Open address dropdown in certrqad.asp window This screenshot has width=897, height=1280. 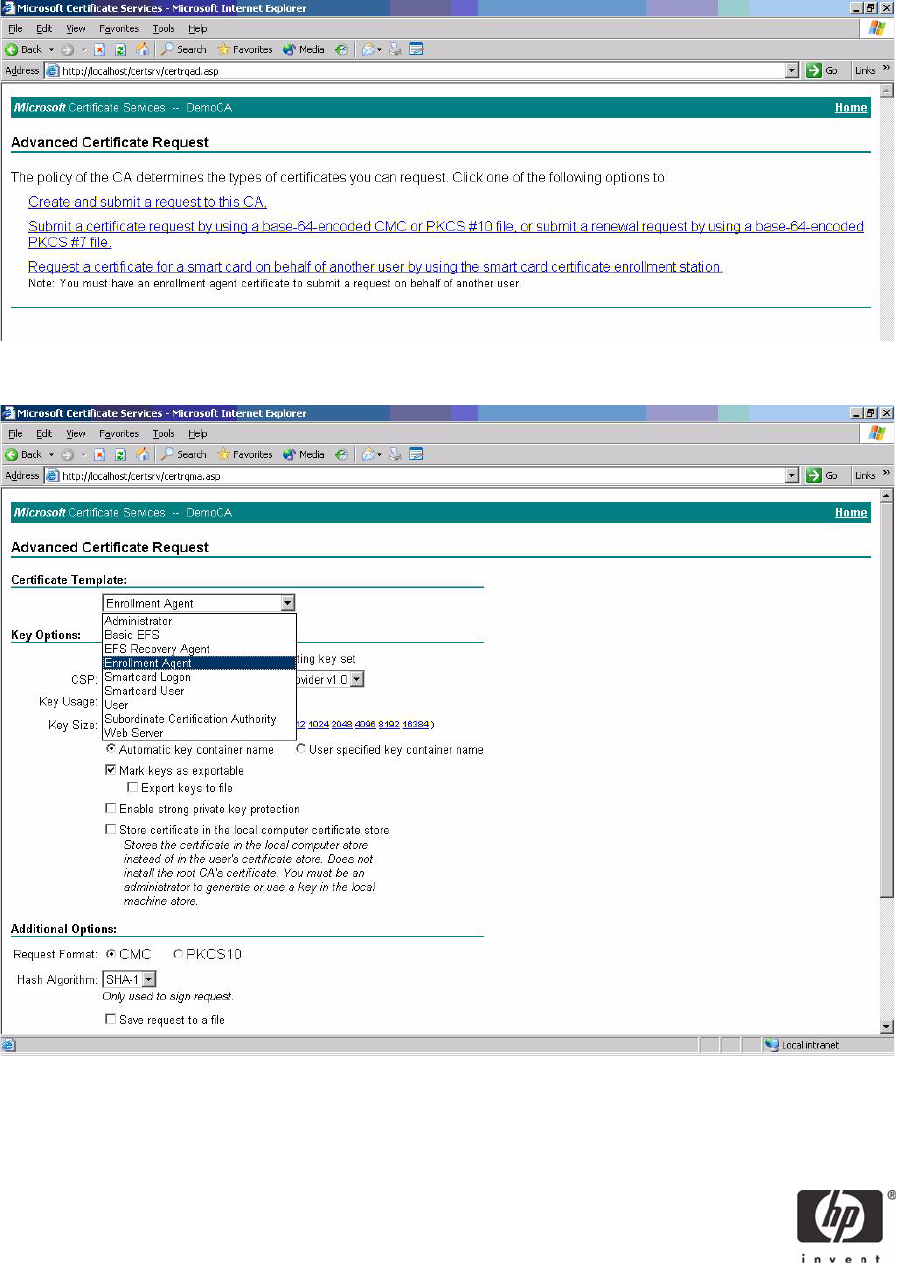tap(792, 70)
